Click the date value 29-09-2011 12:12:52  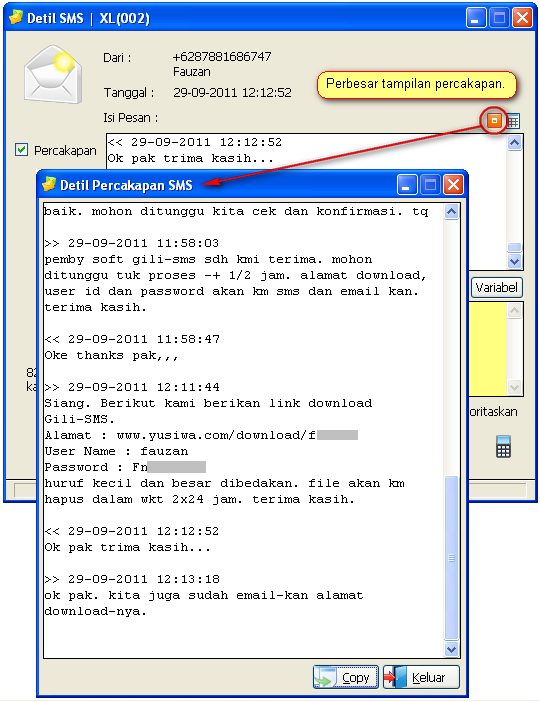[232, 93]
